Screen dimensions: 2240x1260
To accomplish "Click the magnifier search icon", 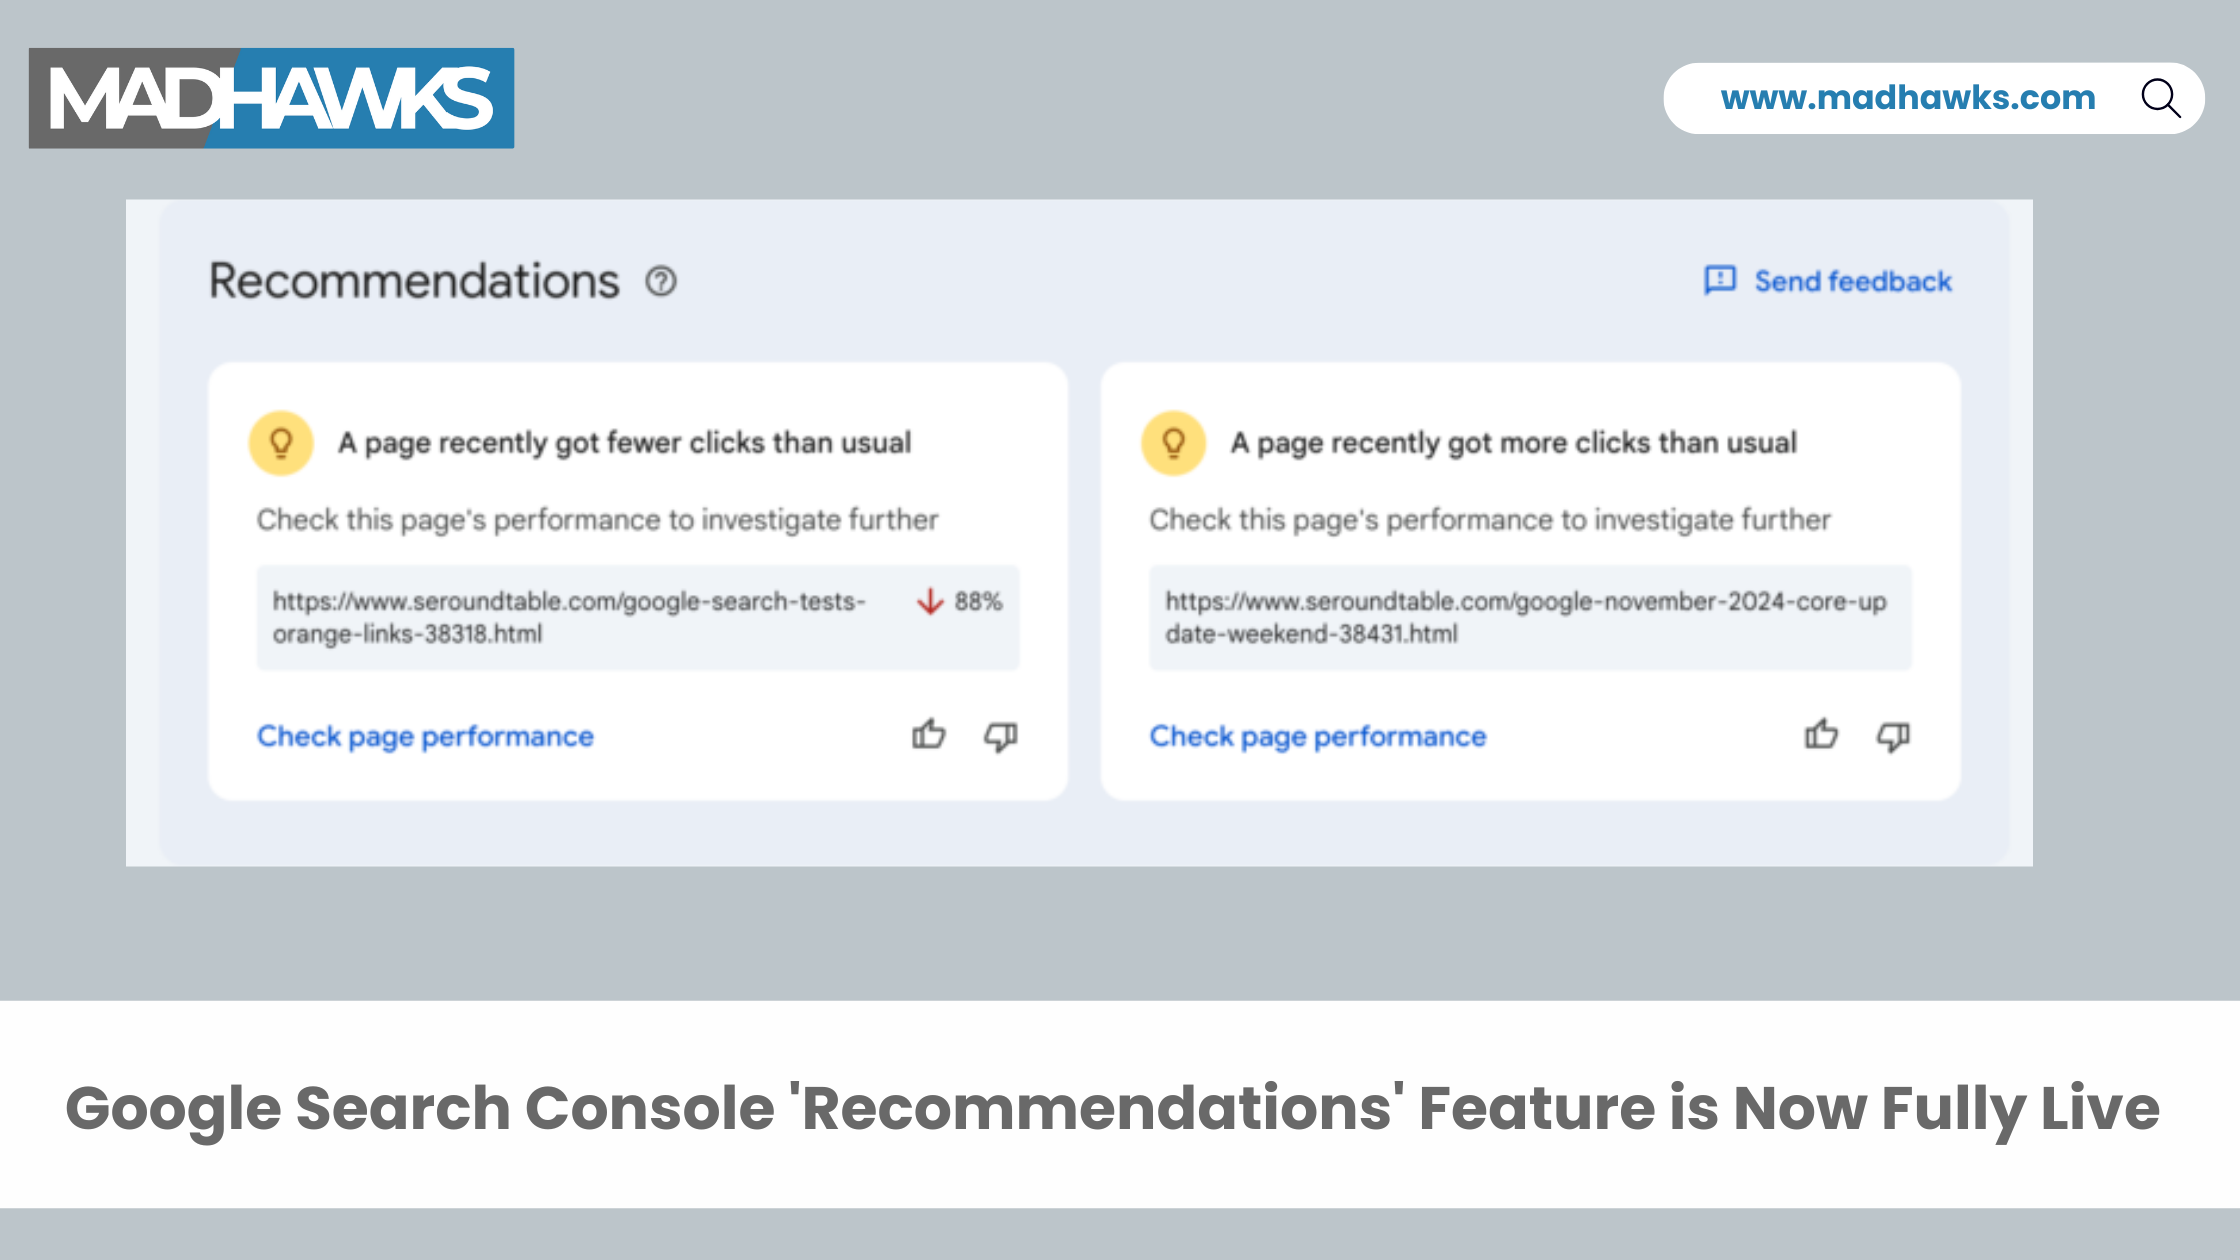I will pyautogui.click(x=2160, y=98).
